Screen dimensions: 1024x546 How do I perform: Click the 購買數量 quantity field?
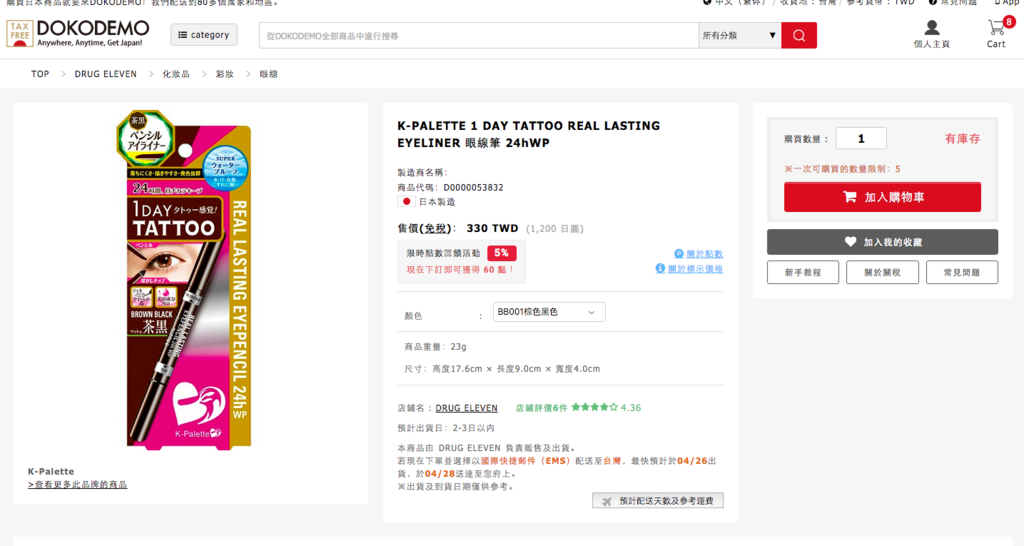click(861, 138)
